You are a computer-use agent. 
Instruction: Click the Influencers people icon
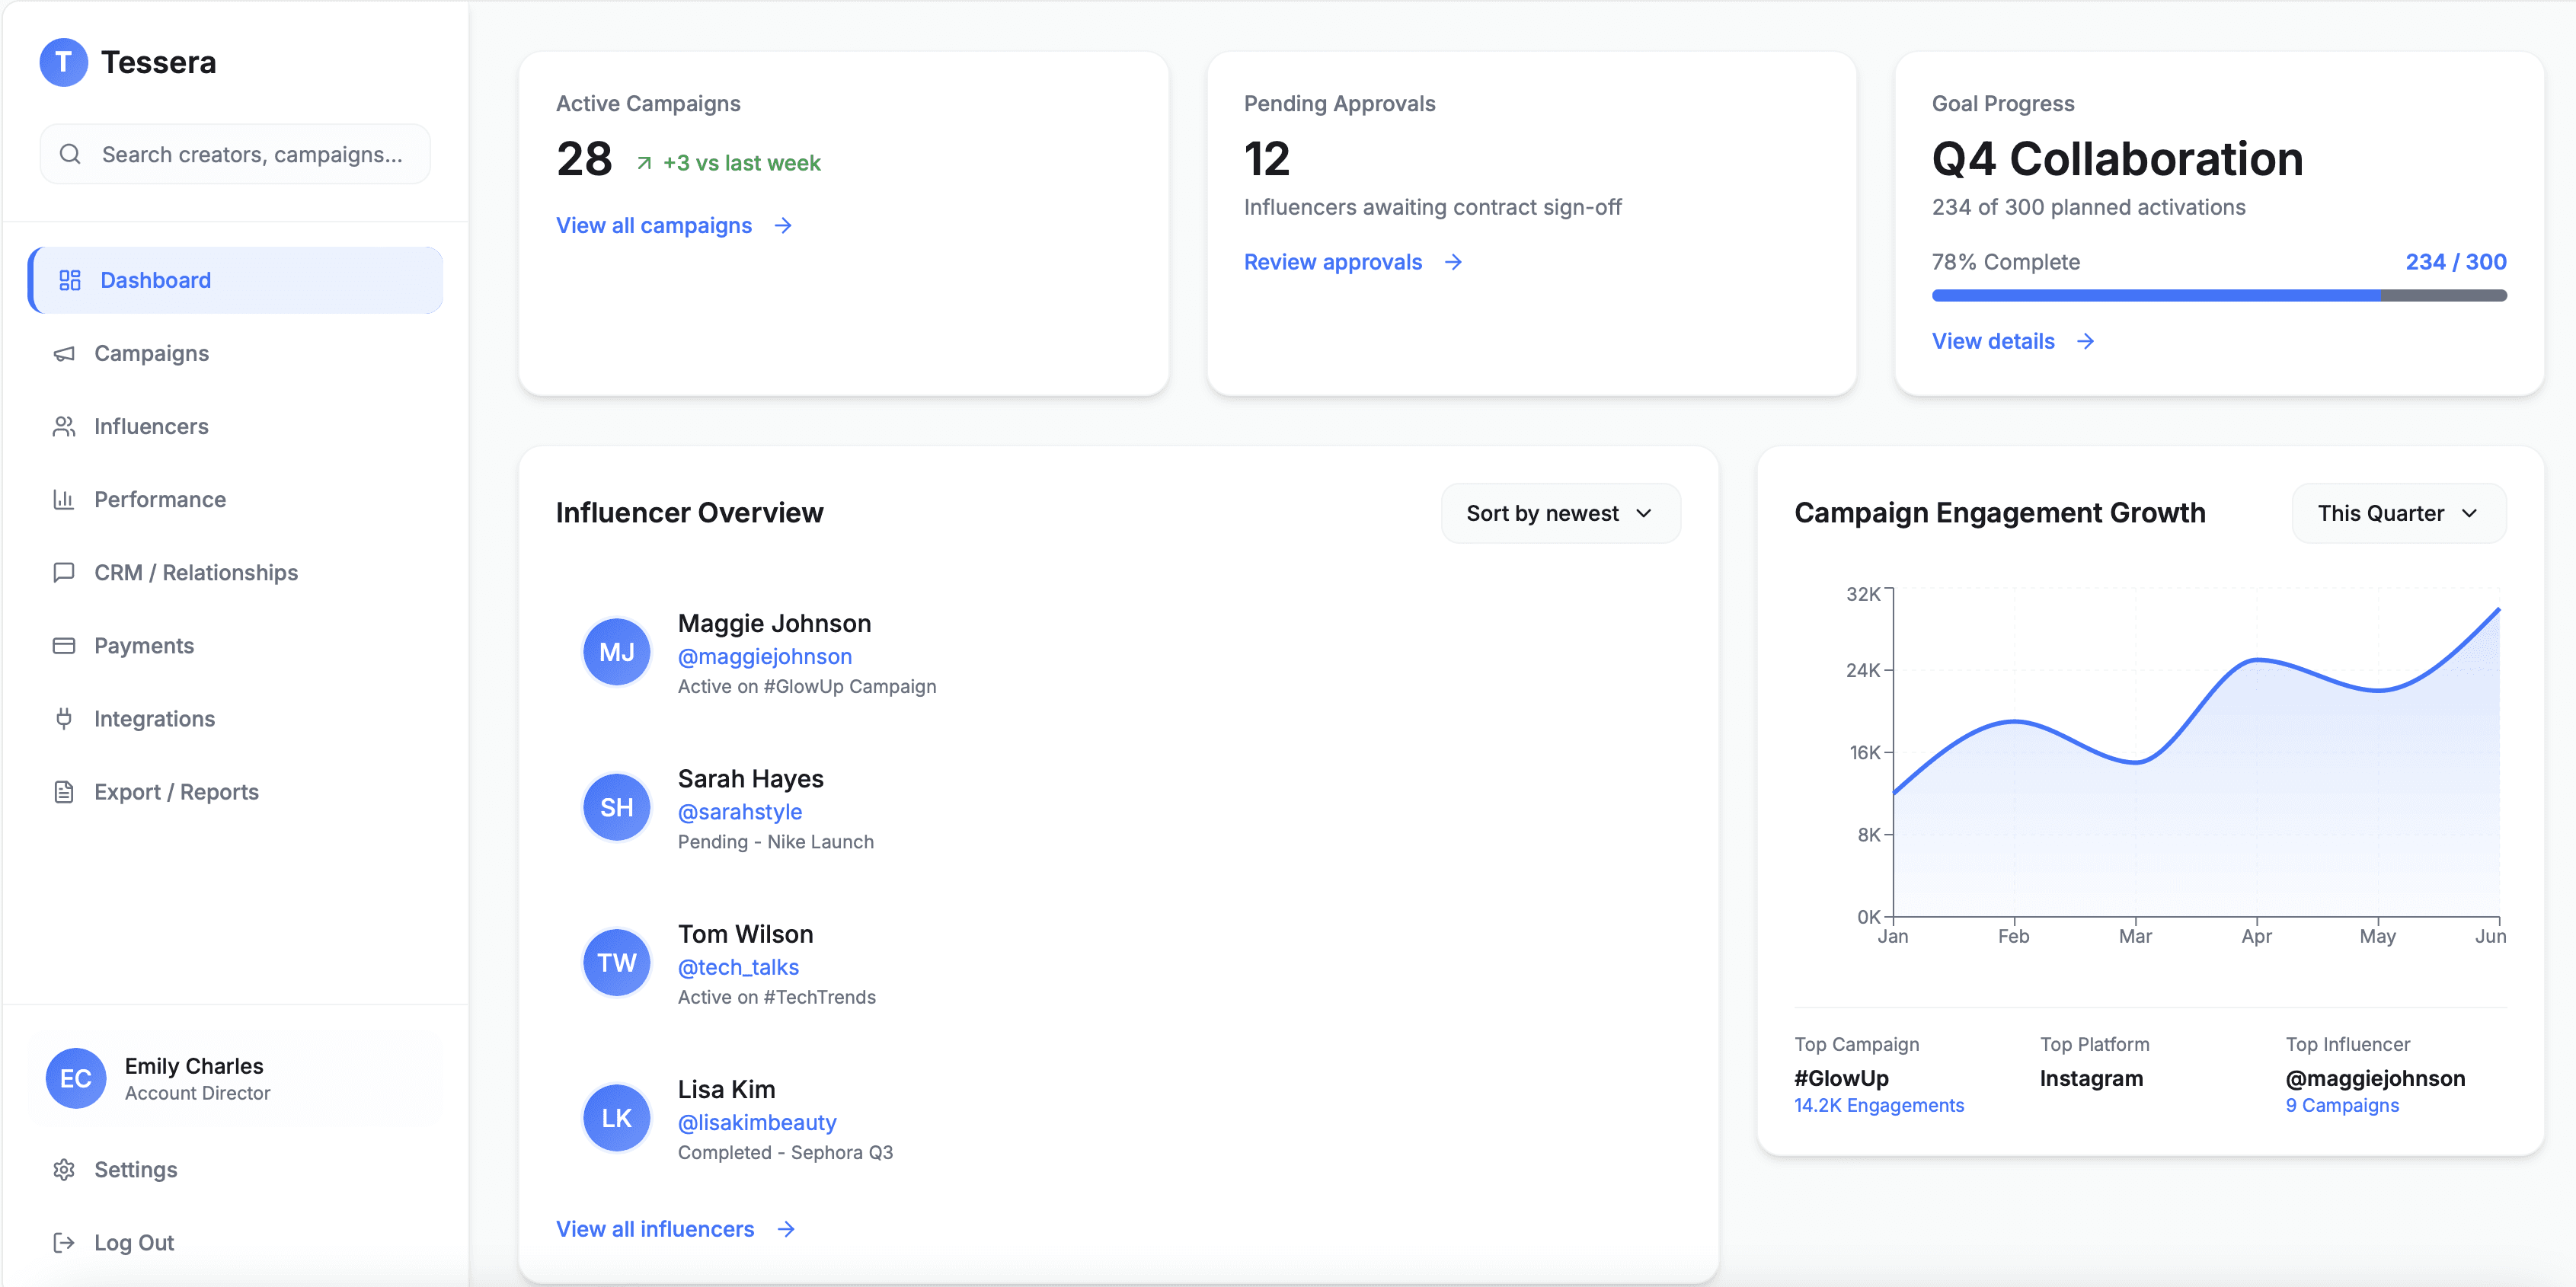tap(64, 426)
